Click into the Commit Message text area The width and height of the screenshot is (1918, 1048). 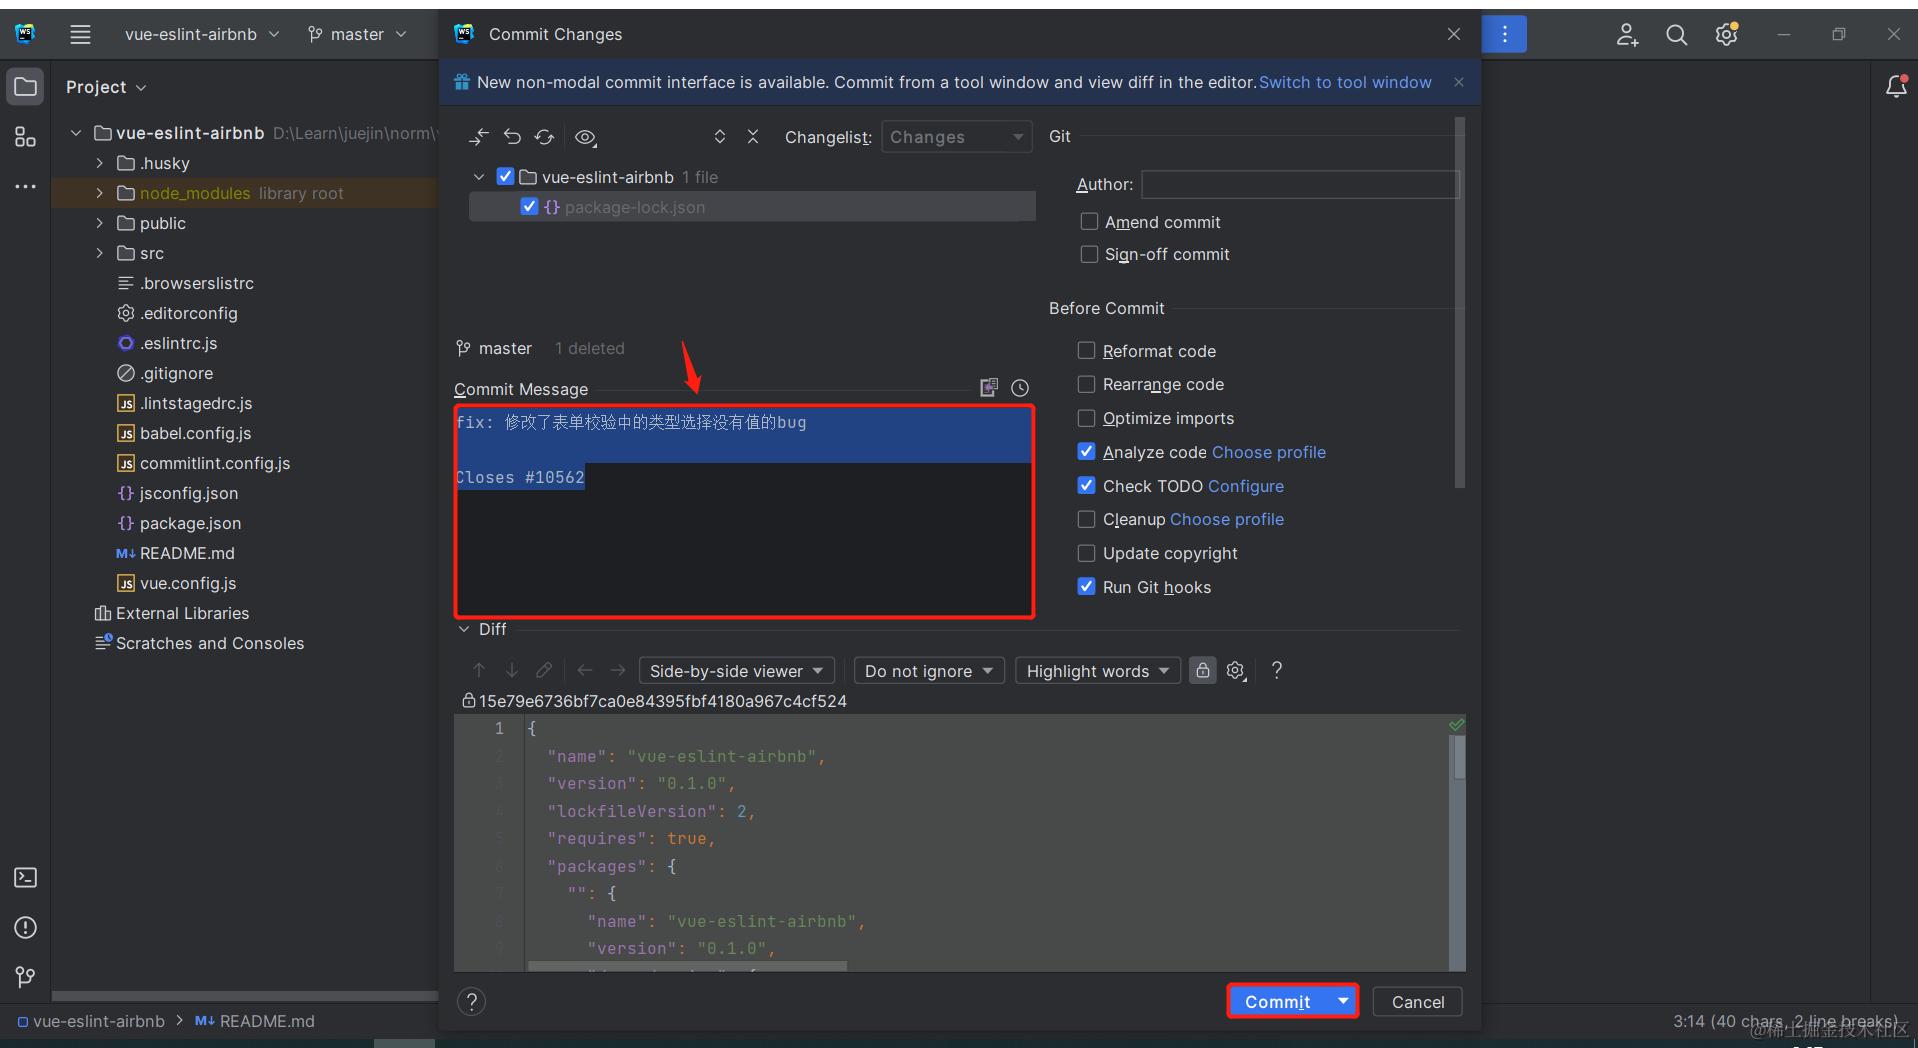pyautogui.click(x=745, y=511)
